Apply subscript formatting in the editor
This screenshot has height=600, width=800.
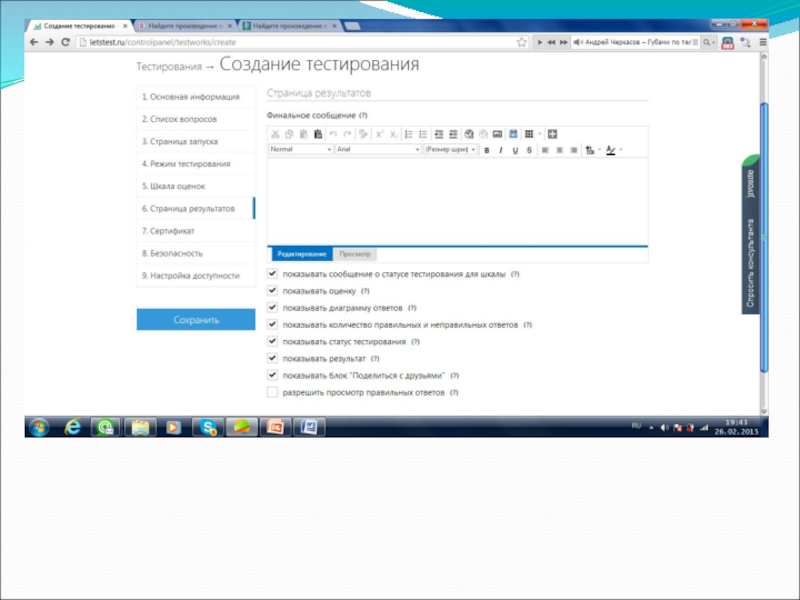tap(393, 134)
